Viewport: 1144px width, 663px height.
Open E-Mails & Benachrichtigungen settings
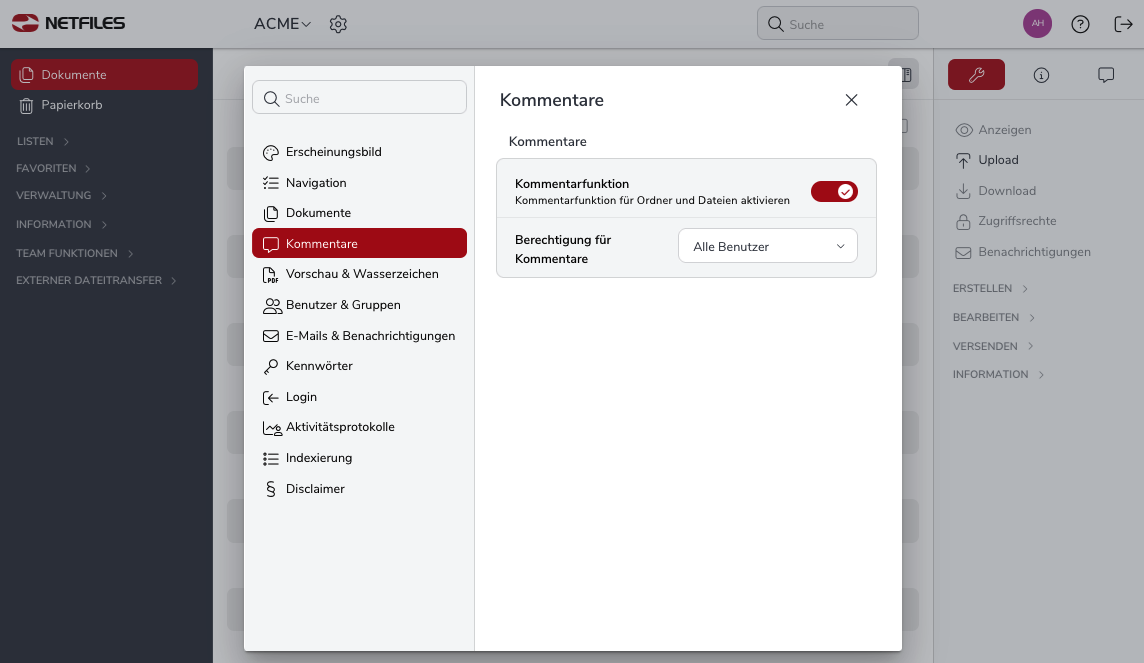click(x=359, y=336)
